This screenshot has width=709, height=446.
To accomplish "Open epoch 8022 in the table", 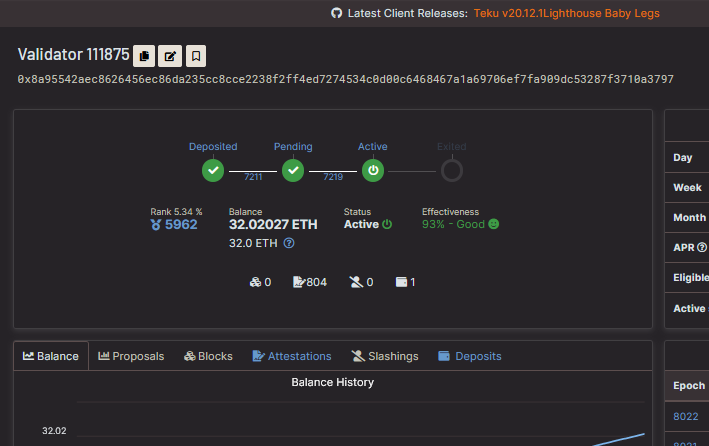I will click(685, 416).
